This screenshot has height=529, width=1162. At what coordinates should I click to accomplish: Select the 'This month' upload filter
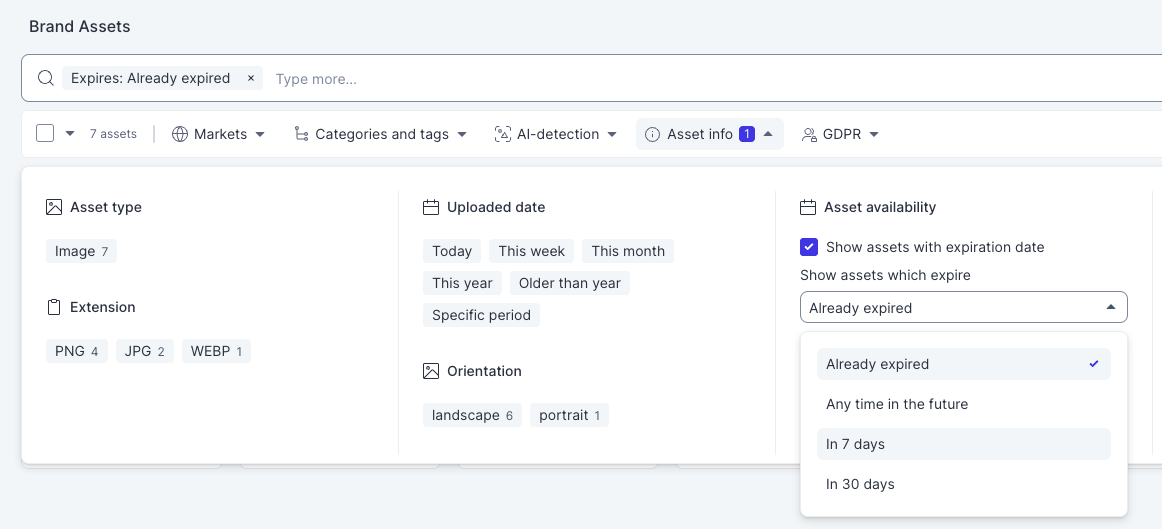[x=628, y=251]
